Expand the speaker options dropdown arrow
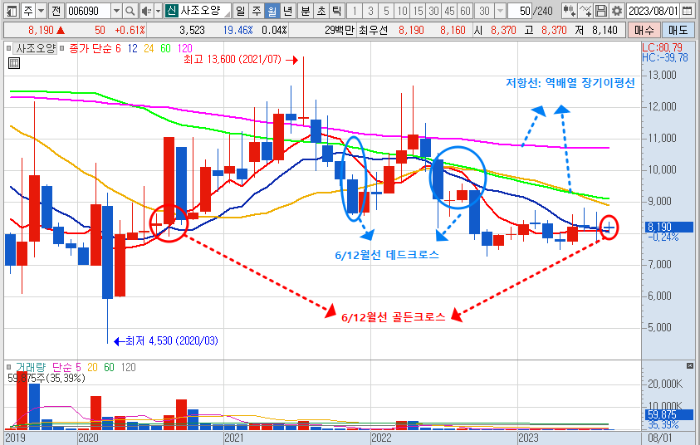The image size is (700, 445). [158, 10]
